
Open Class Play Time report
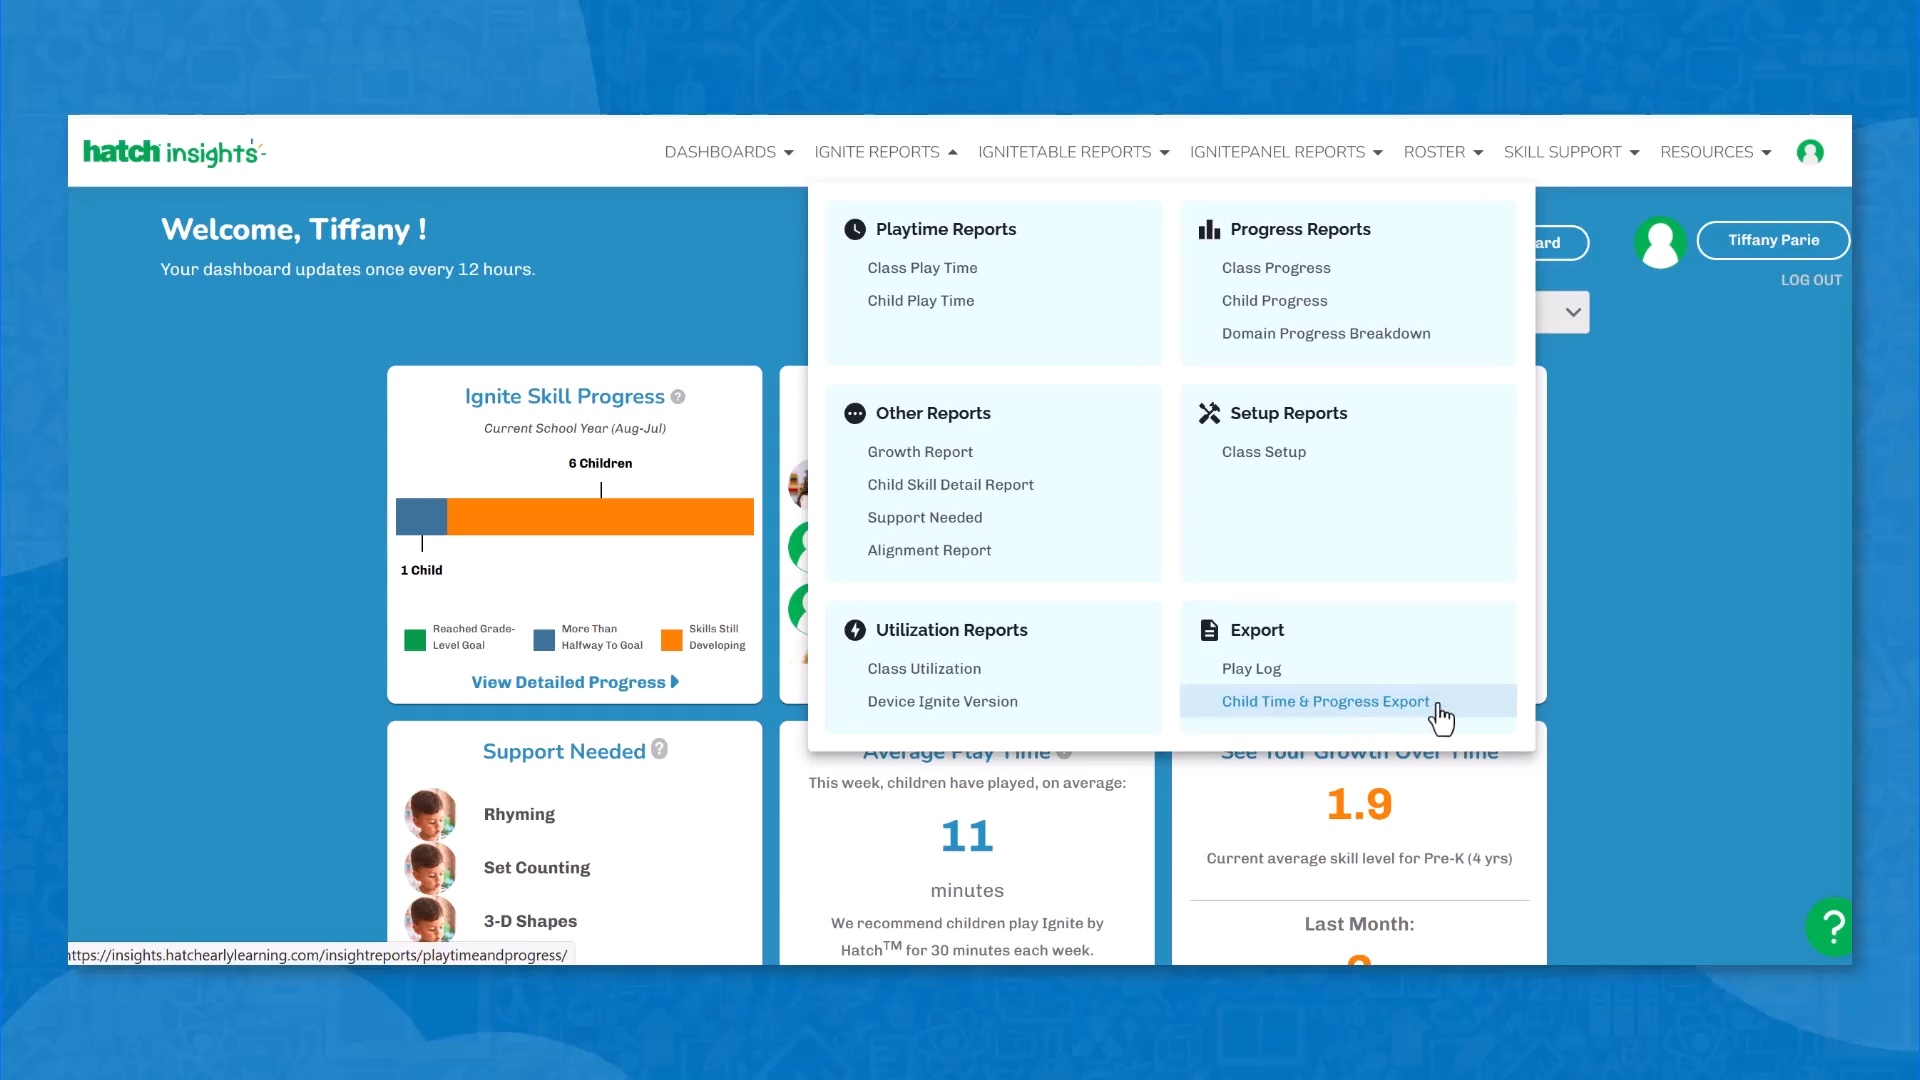tap(922, 268)
